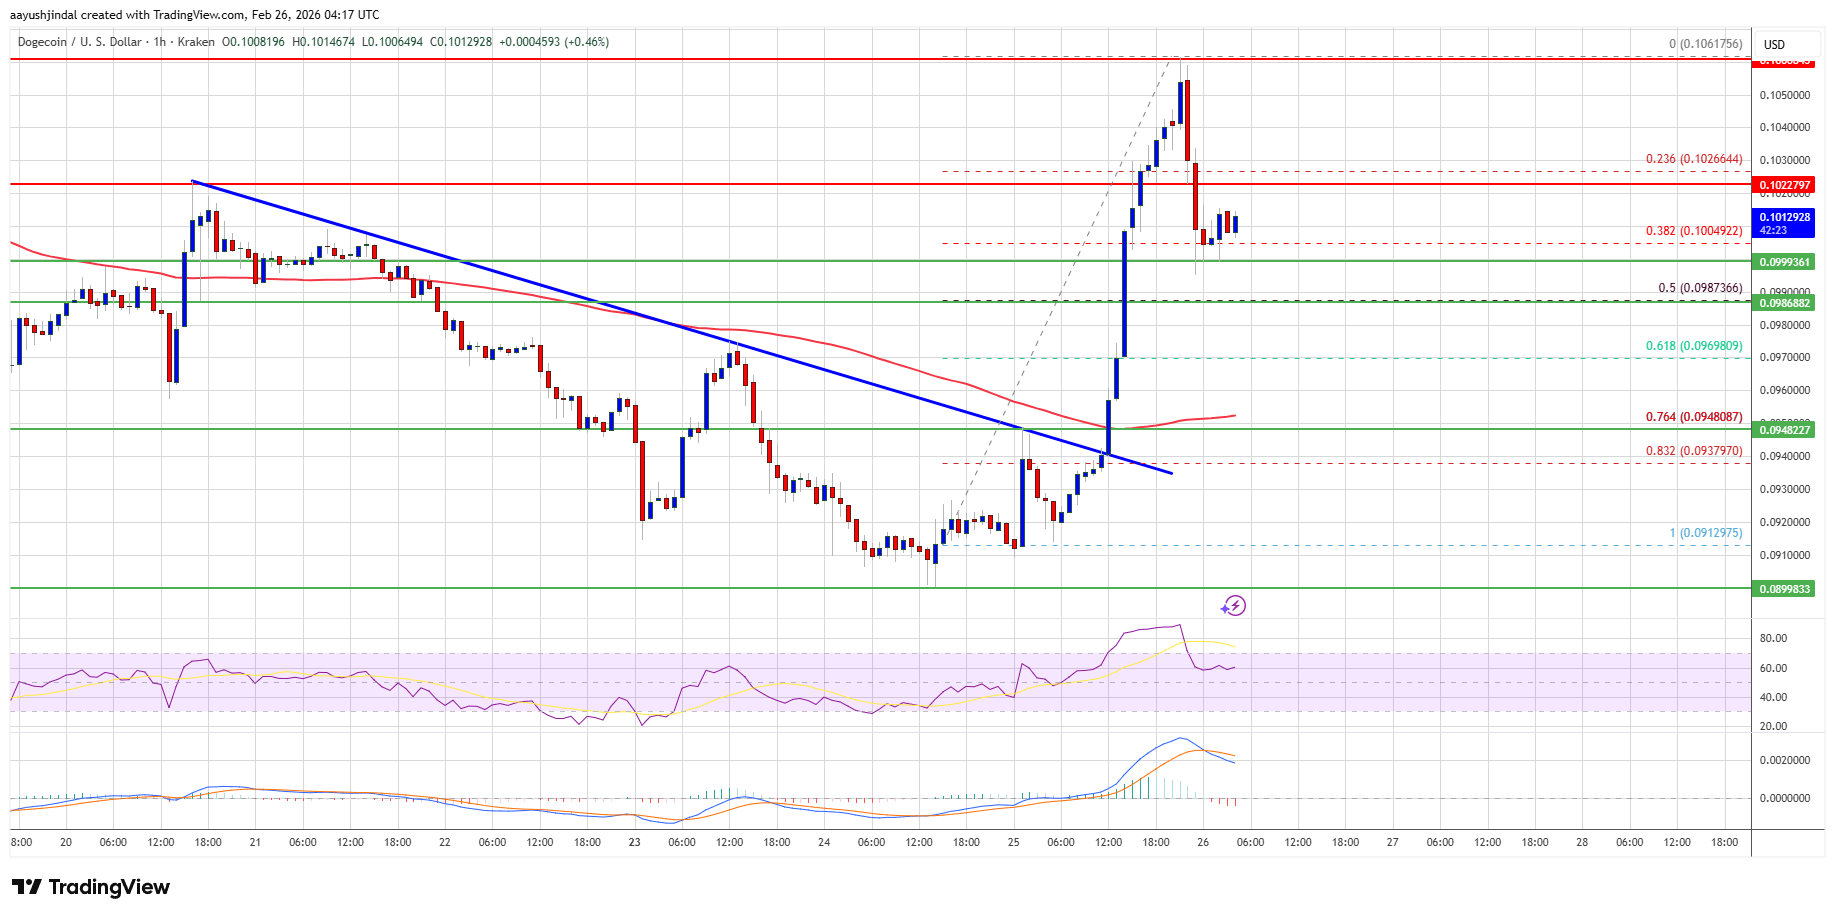Viewport: 1835px width, 917px height.
Task: Open the 1h timeframe selector in legend
Action: tap(158, 42)
